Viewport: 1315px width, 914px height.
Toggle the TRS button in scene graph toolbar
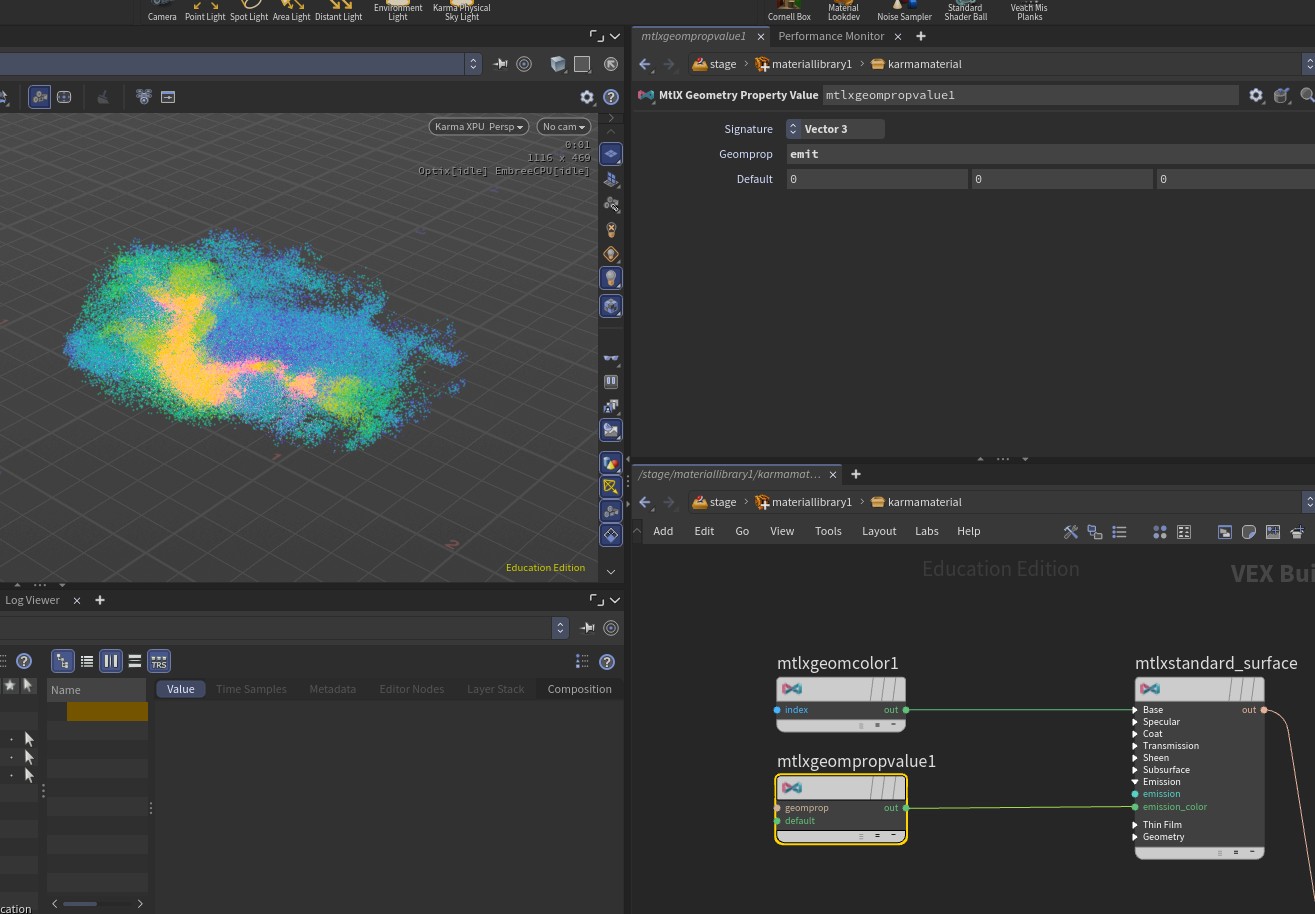tap(159, 661)
